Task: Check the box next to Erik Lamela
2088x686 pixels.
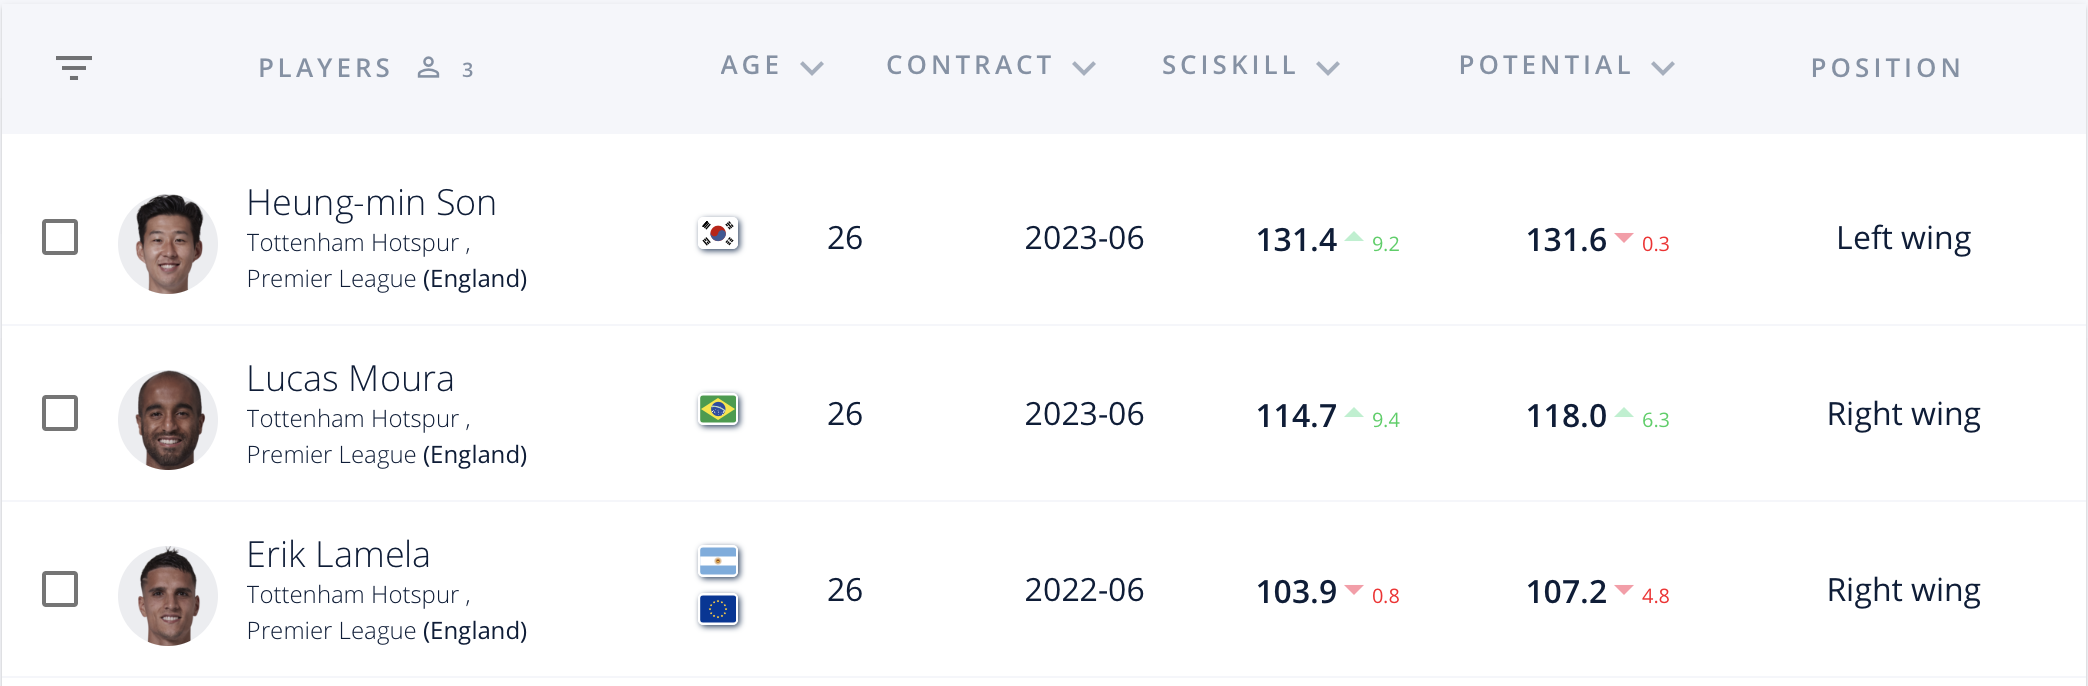Action: click(x=60, y=589)
